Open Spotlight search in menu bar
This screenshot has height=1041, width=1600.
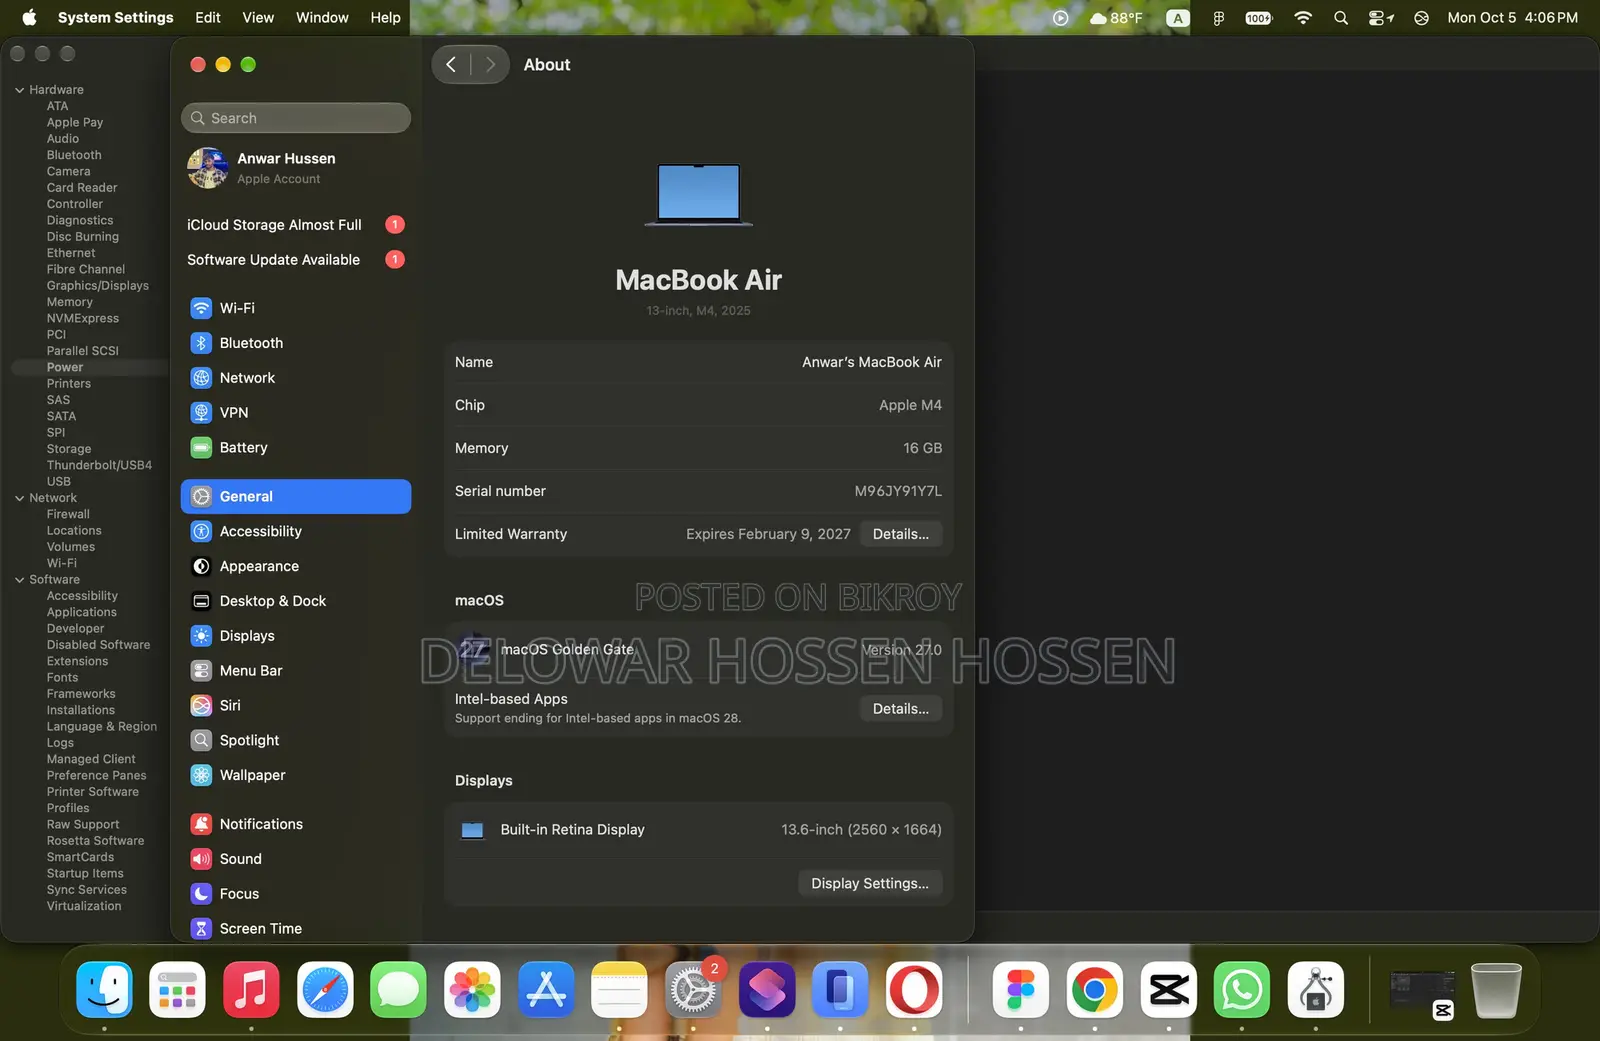(x=1341, y=17)
